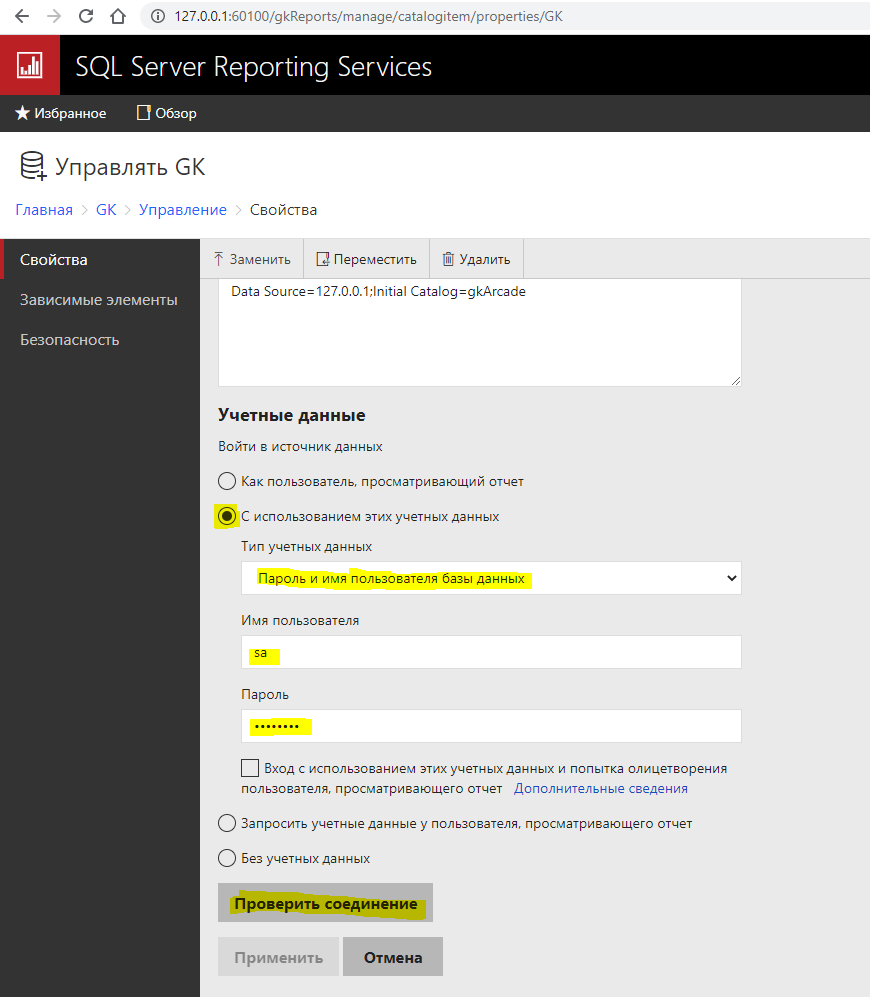
Task: Go to the browser home page icon
Action: point(118,16)
